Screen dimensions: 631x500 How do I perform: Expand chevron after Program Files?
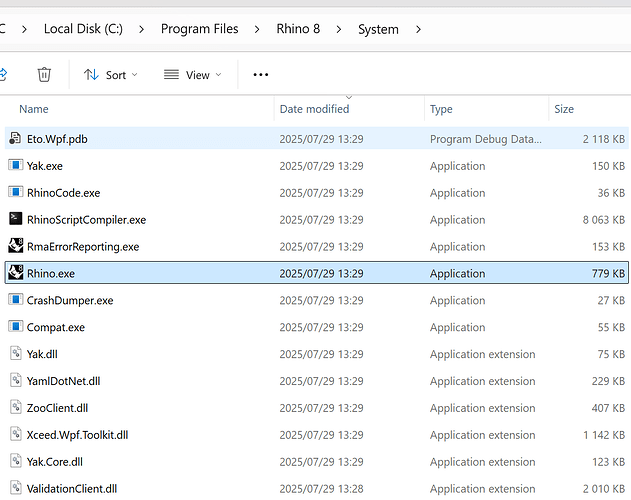(x=257, y=29)
